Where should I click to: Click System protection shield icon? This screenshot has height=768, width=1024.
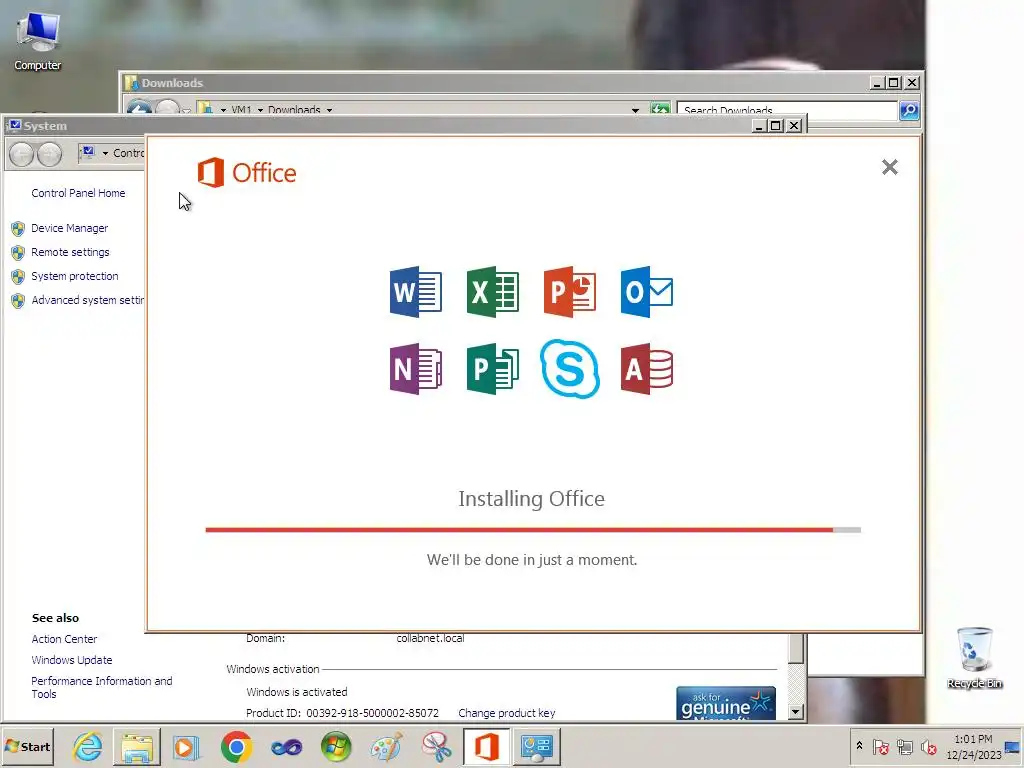coord(18,277)
